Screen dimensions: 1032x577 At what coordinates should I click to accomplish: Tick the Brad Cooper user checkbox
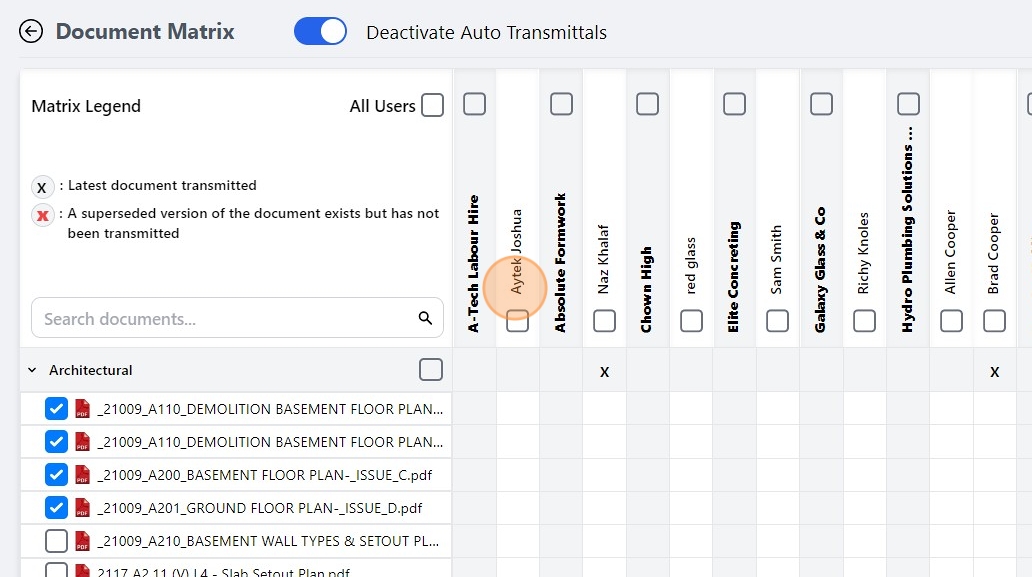tap(994, 321)
